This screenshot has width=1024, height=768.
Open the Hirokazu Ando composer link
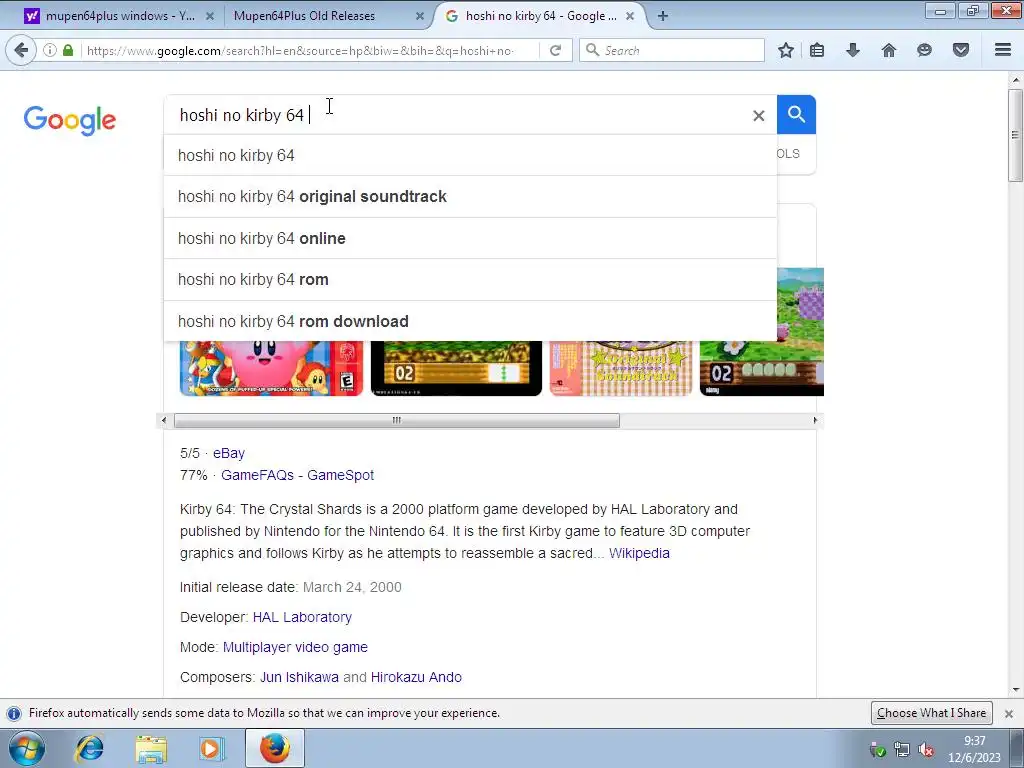pos(416,677)
